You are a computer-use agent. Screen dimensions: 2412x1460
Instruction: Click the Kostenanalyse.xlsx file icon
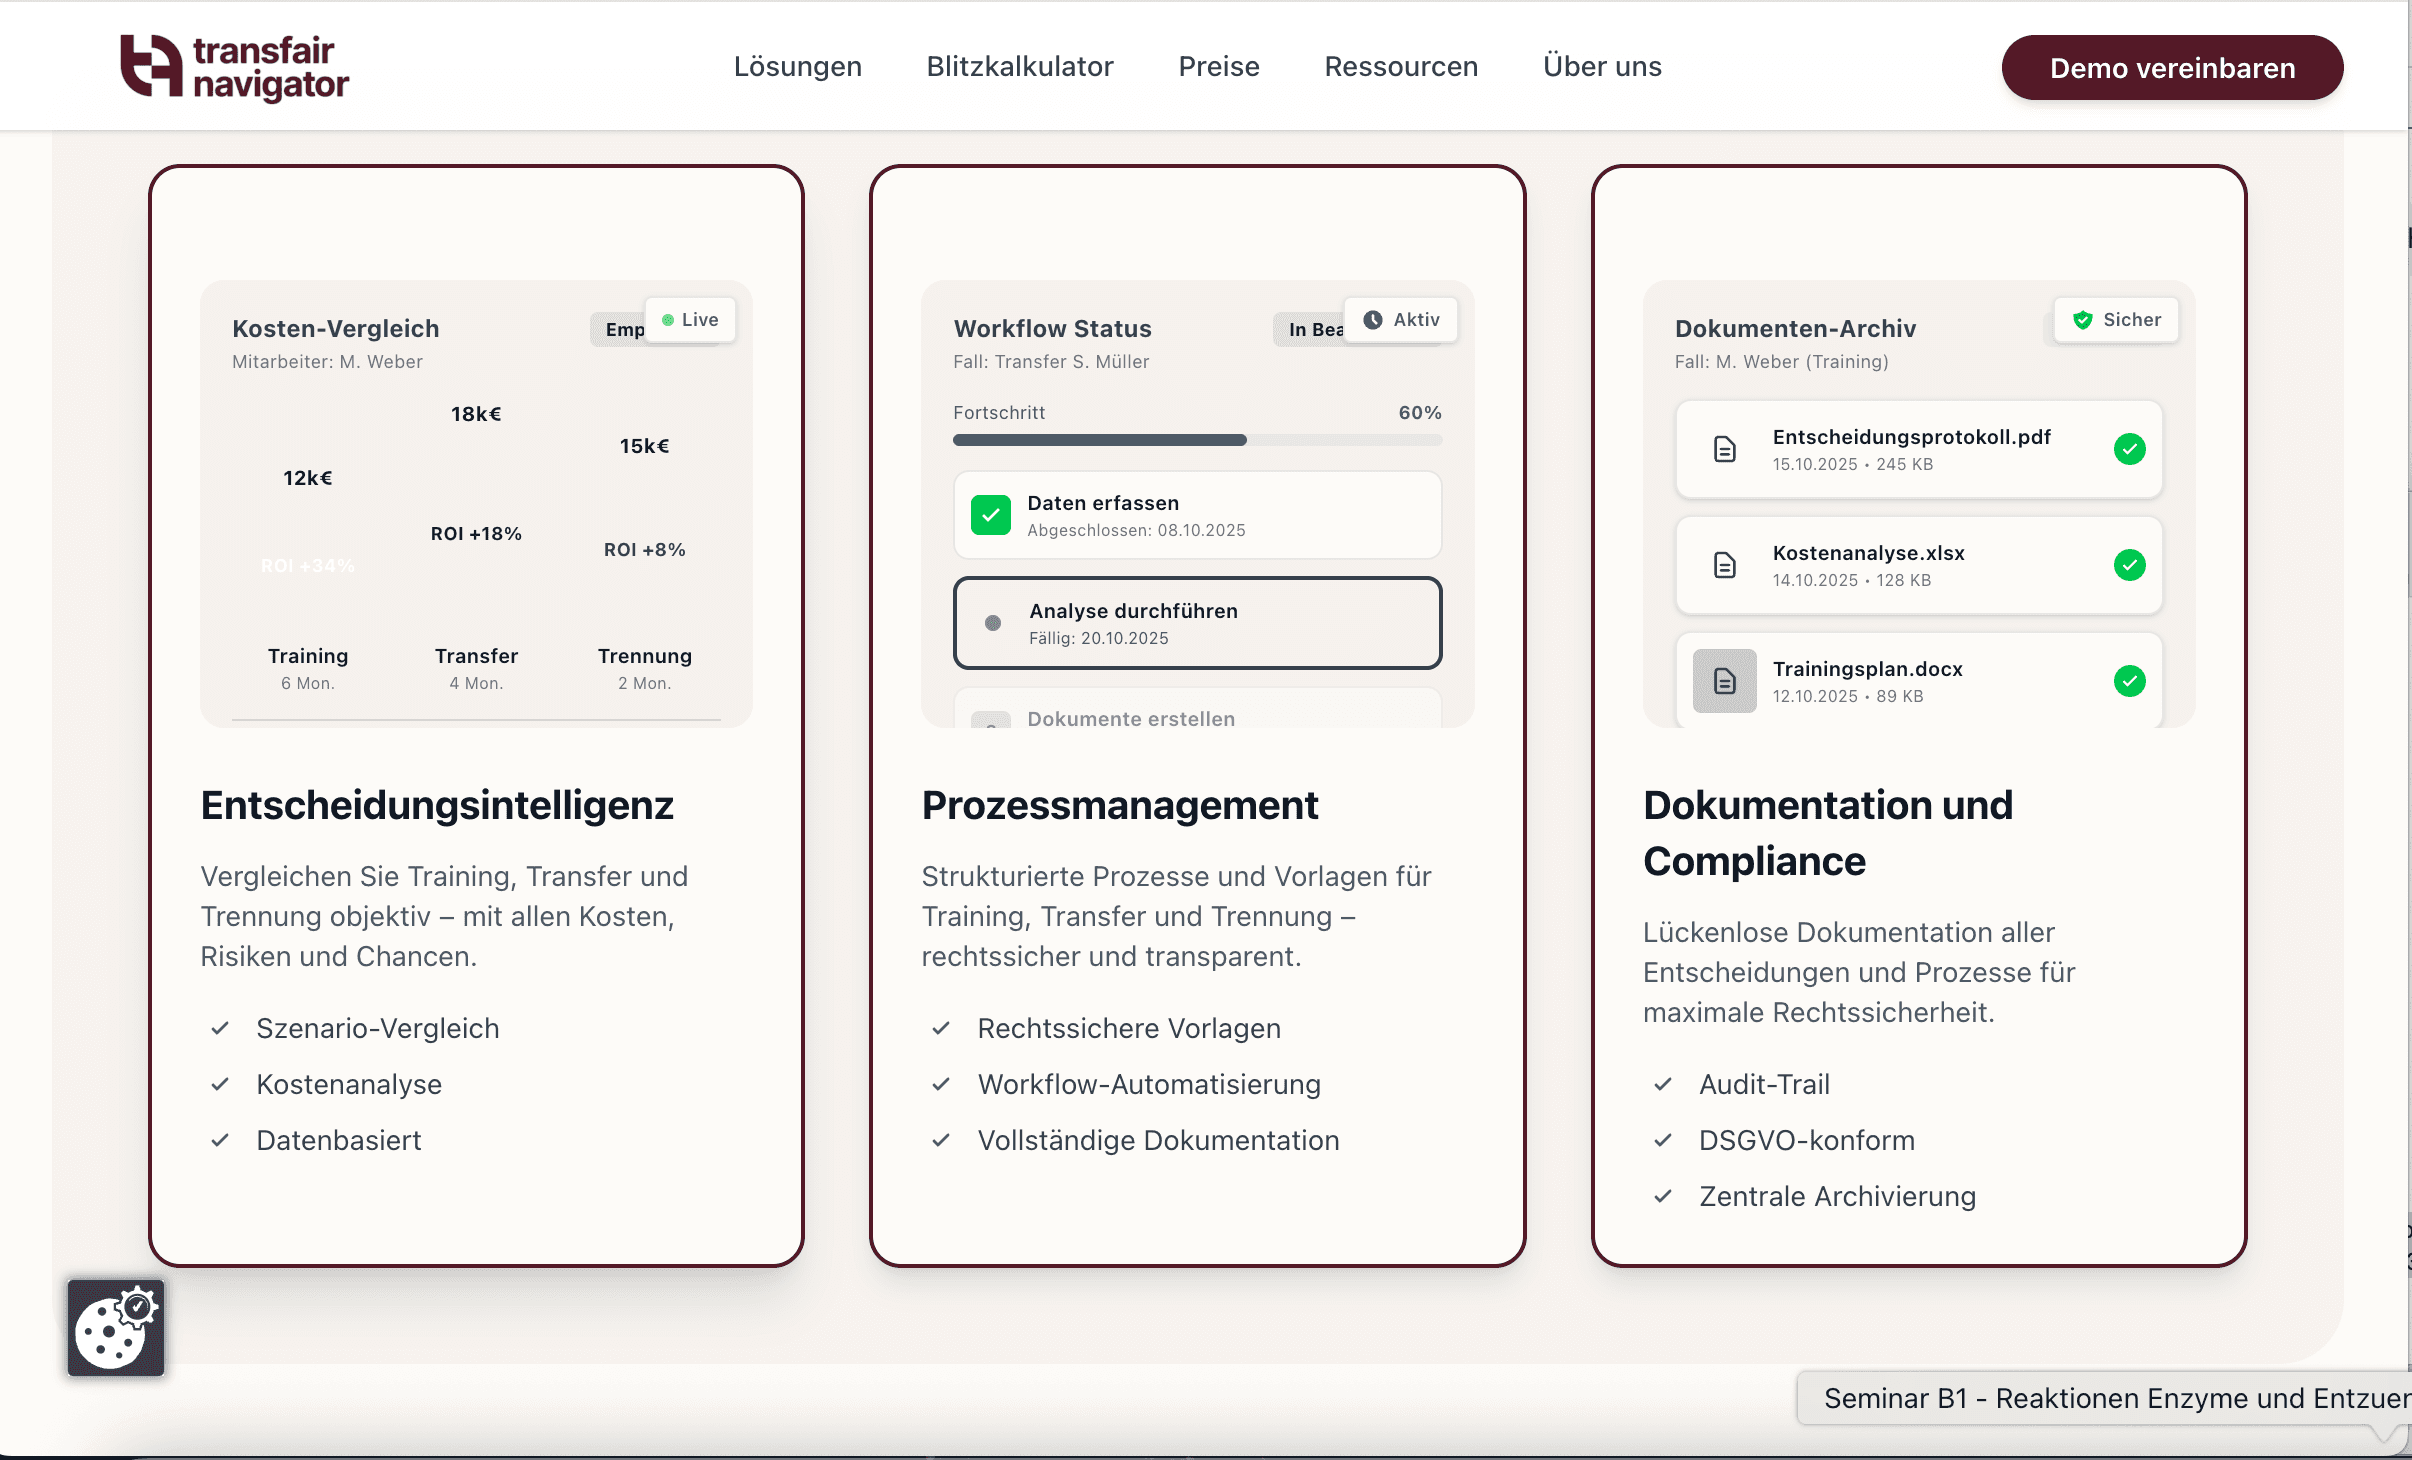[x=1724, y=565]
